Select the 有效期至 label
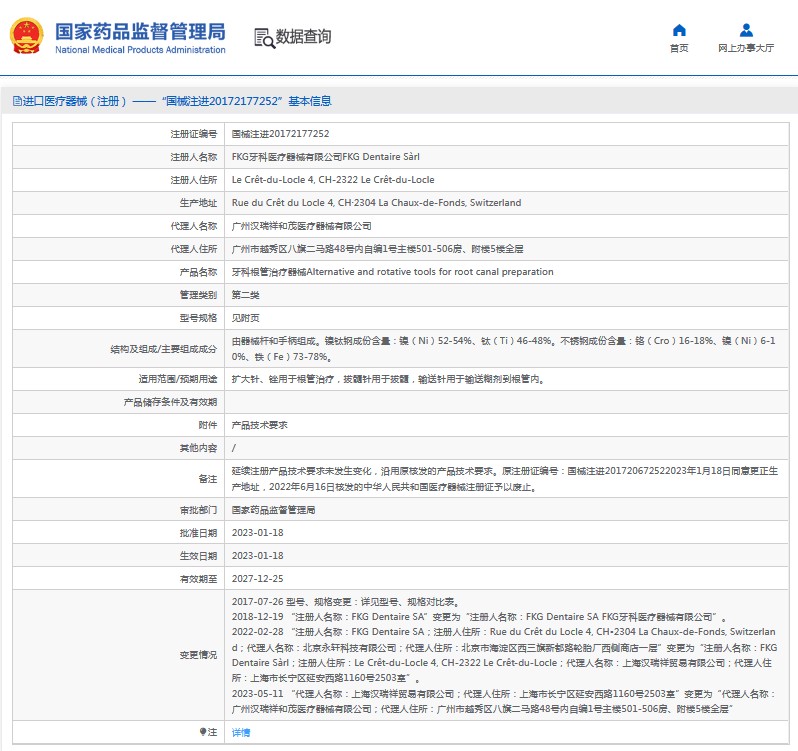The width and height of the screenshot is (798, 751). click(198, 579)
